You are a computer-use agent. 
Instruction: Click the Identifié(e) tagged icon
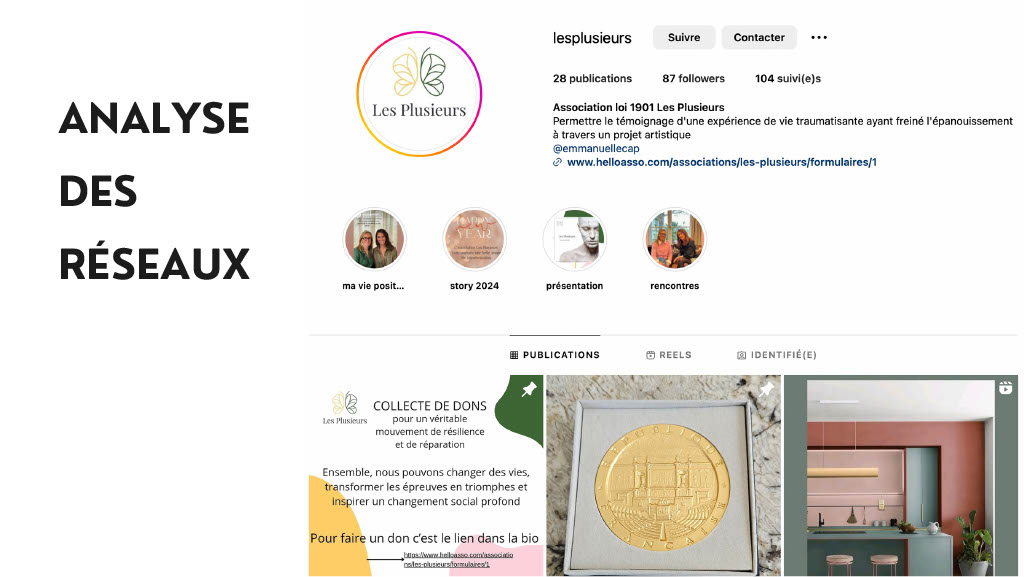coord(741,355)
